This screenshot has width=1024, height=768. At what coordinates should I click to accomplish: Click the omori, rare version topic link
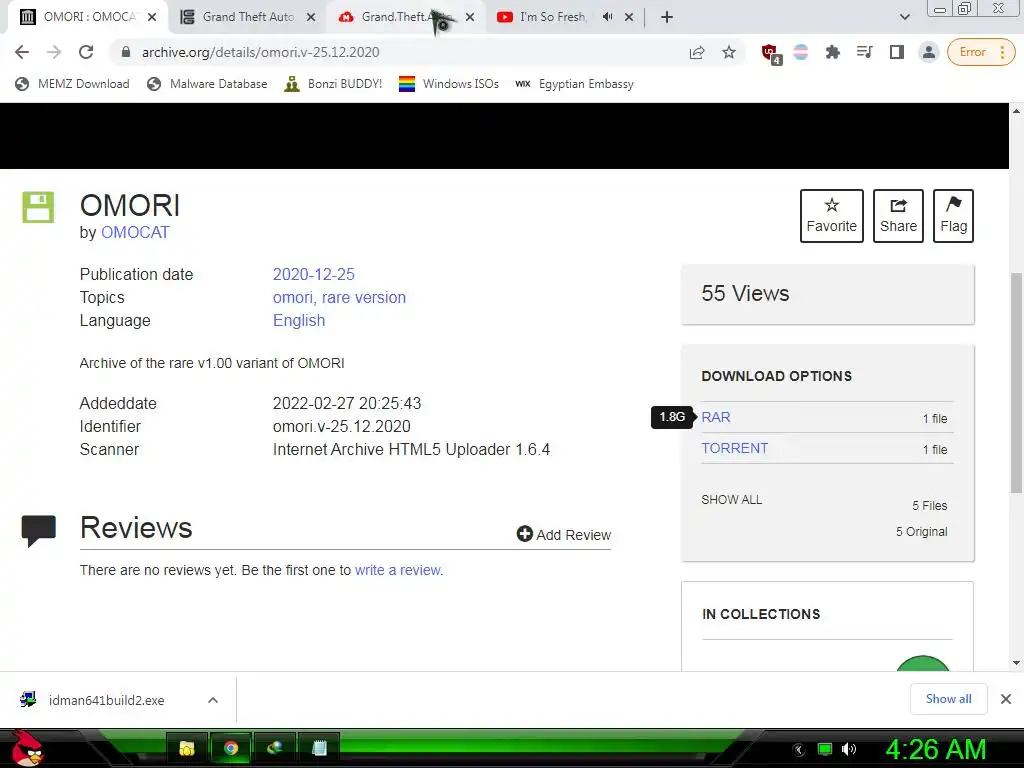pyautogui.click(x=339, y=297)
